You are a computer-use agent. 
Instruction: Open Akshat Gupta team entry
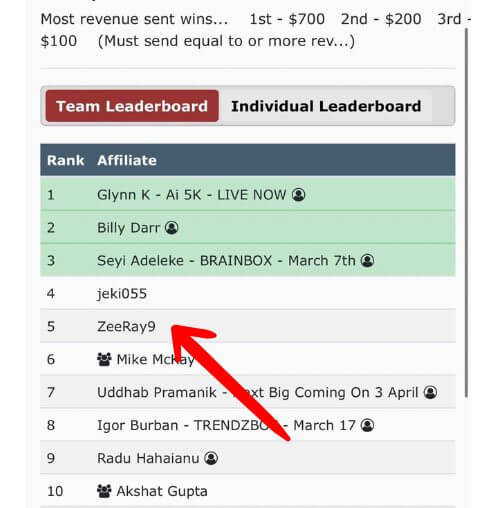tap(162, 491)
